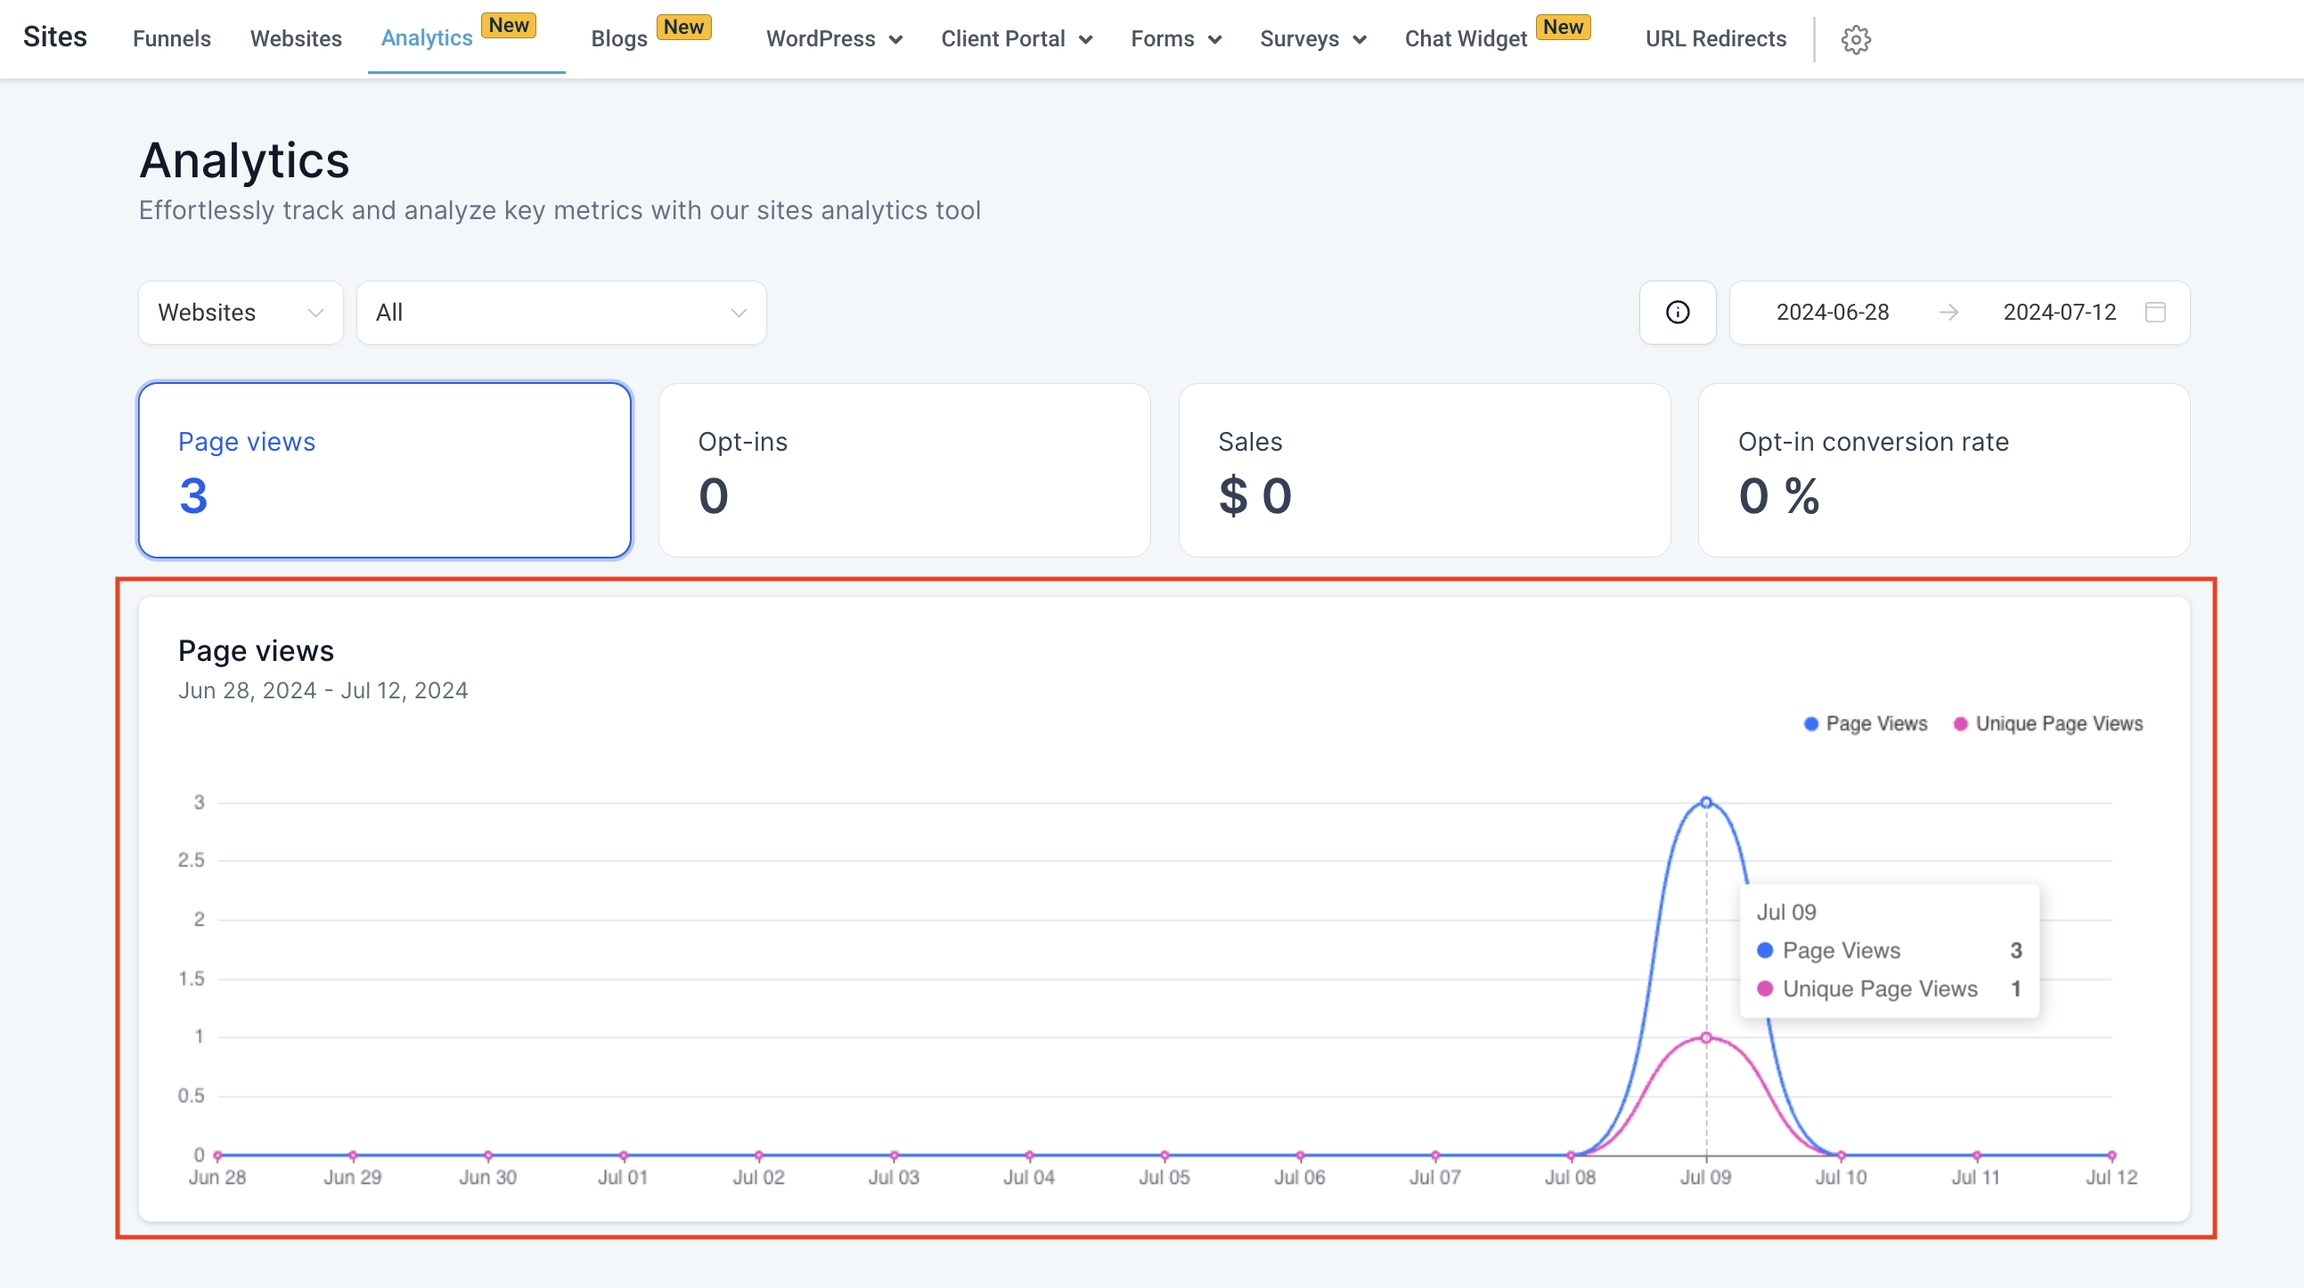Switch to the Blogs tab
The image size is (2304, 1288).
[x=619, y=39]
